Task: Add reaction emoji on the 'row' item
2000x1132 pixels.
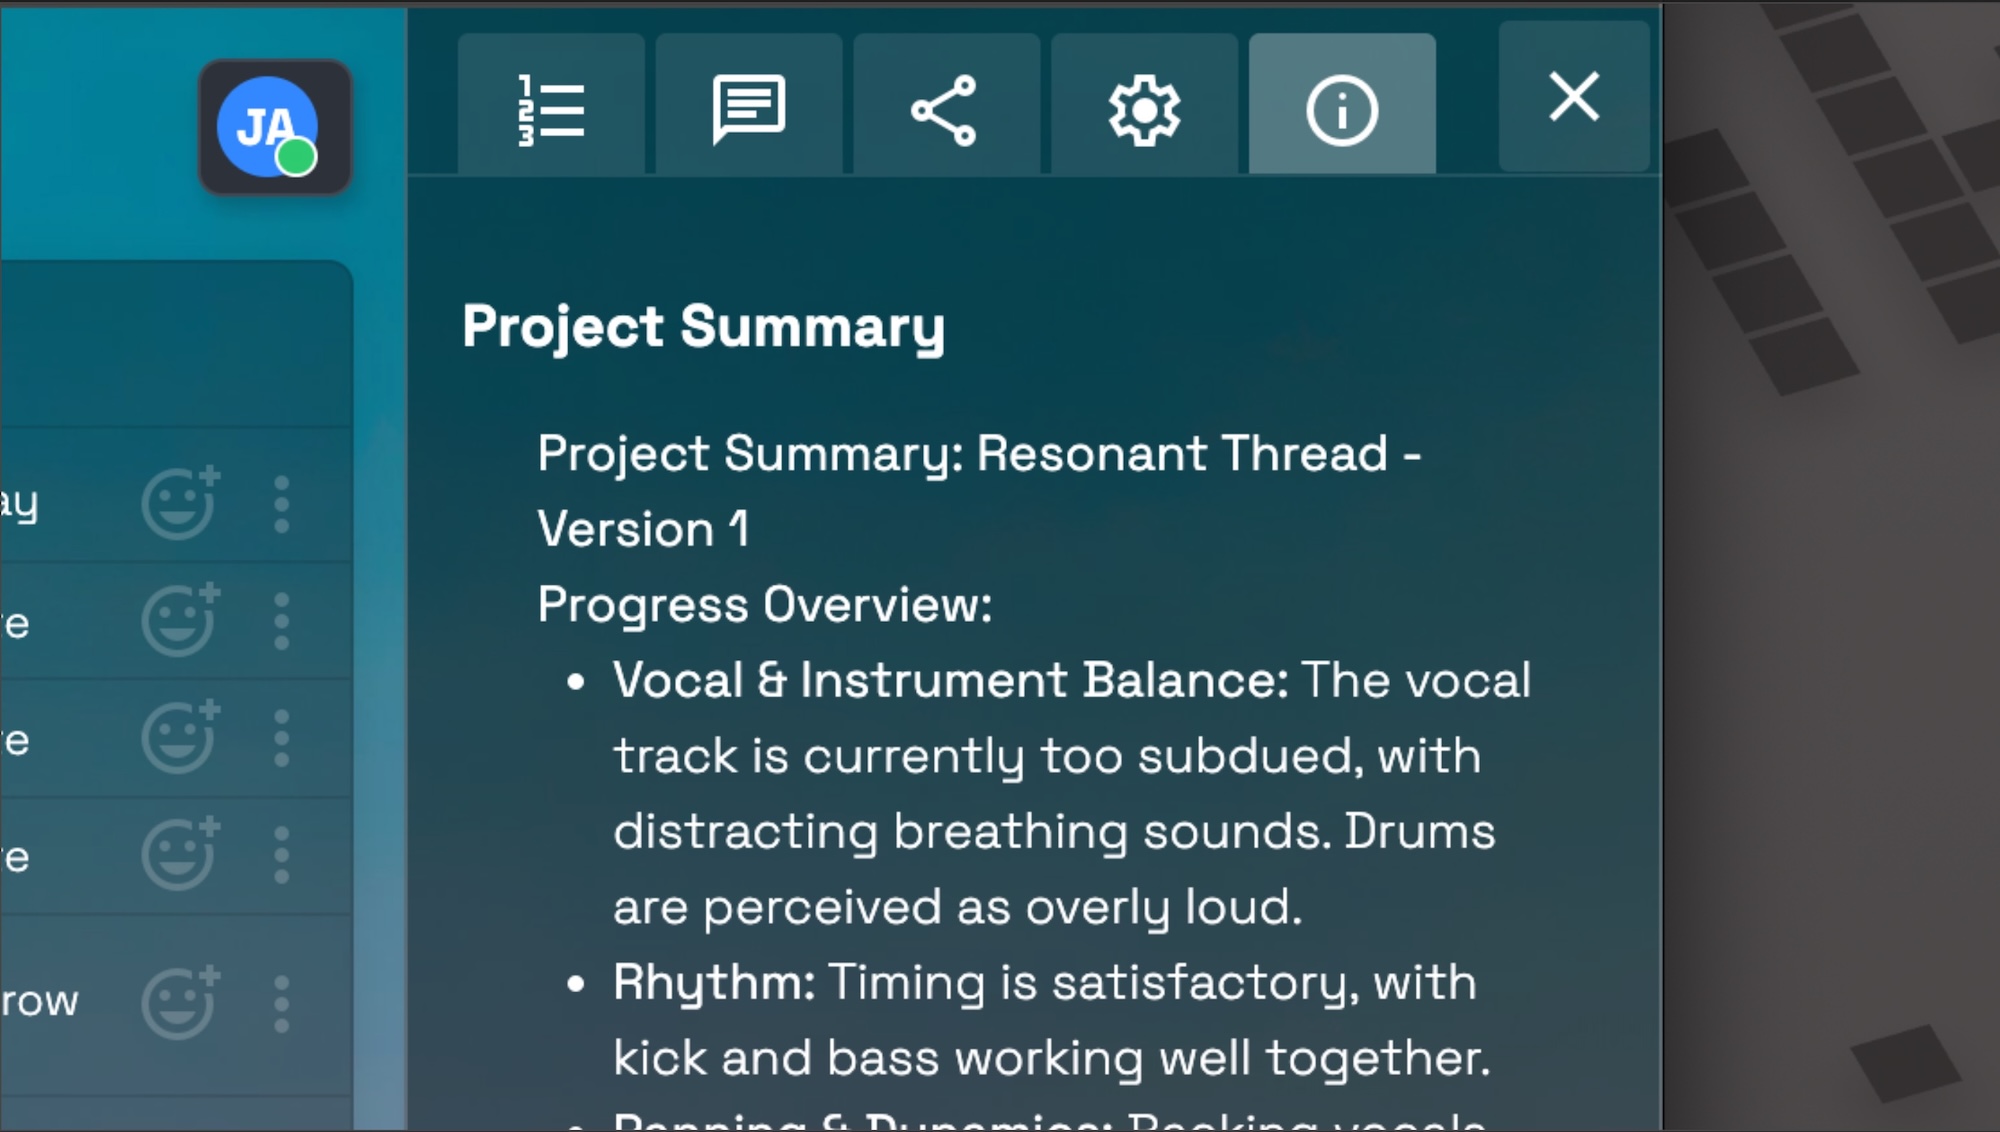Action: 181,1002
